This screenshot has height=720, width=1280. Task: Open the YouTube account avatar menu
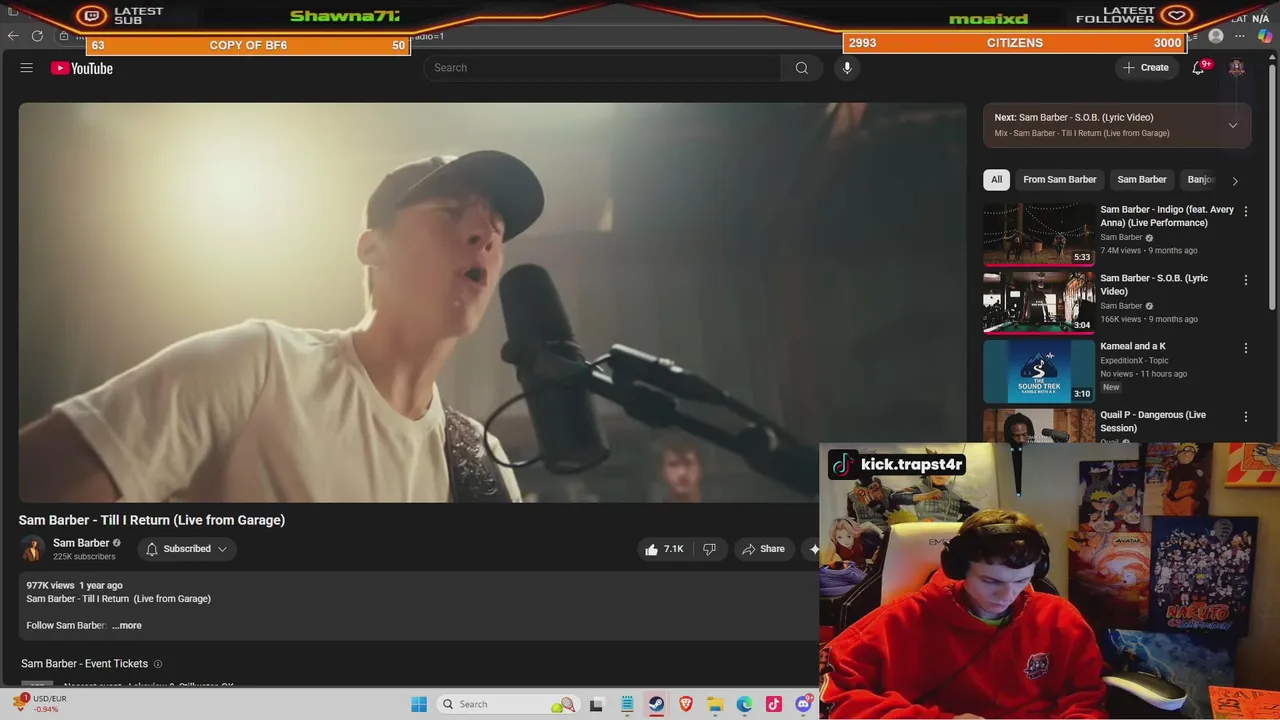[x=1237, y=68]
